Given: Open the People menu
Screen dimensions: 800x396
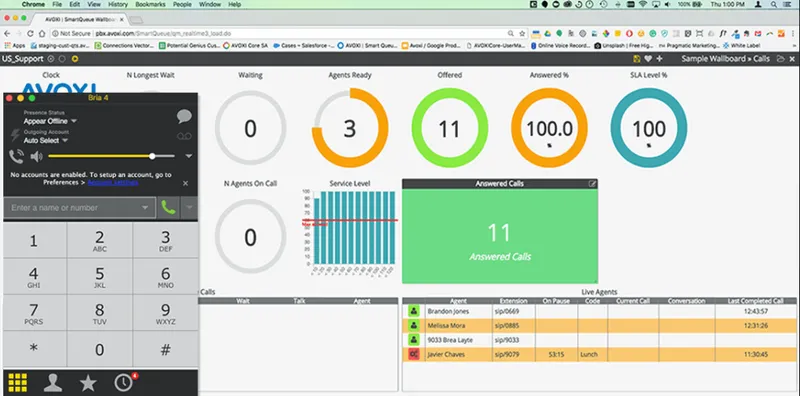Looking at the screenshot, I should (182, 4).
